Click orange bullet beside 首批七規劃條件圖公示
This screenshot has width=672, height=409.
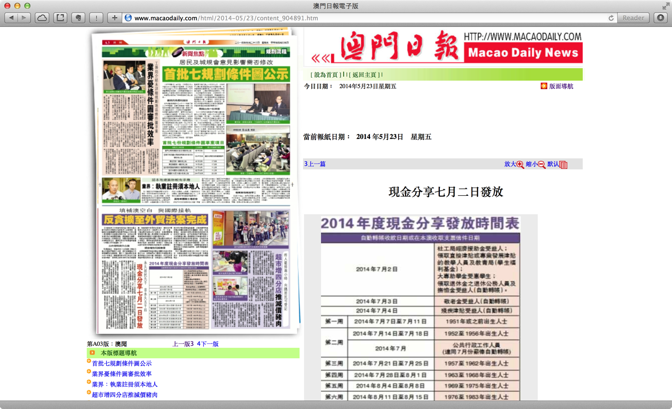point(89,361)
